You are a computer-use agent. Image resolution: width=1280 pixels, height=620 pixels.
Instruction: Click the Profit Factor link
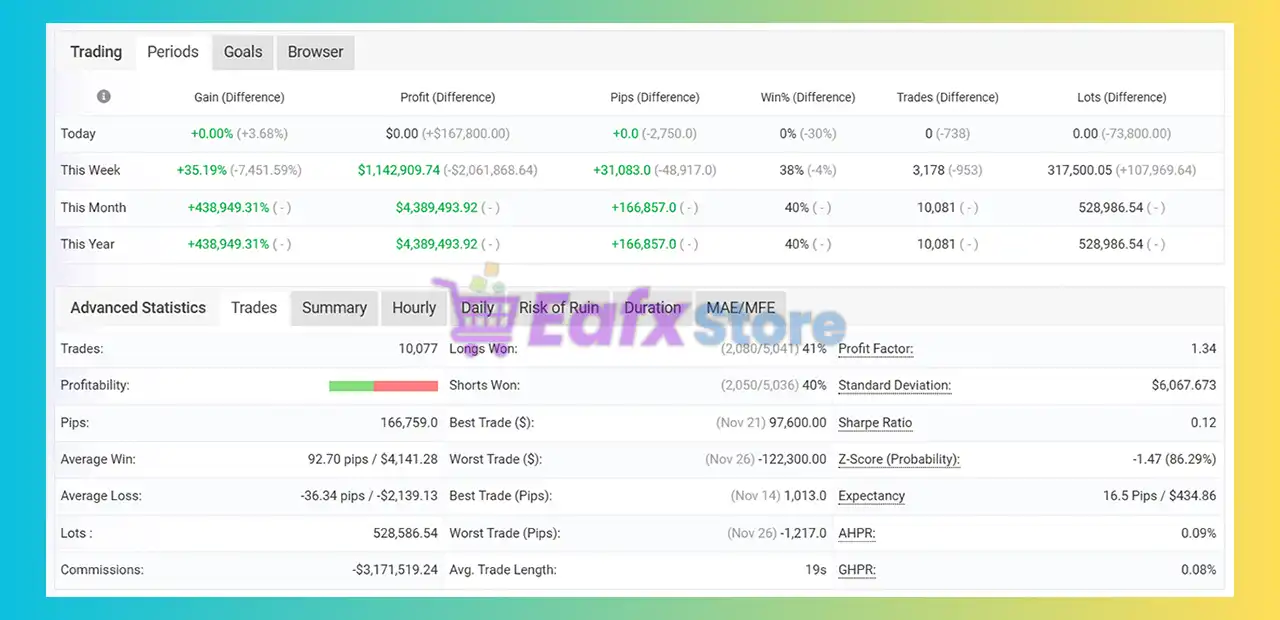(x=875, y=349)
